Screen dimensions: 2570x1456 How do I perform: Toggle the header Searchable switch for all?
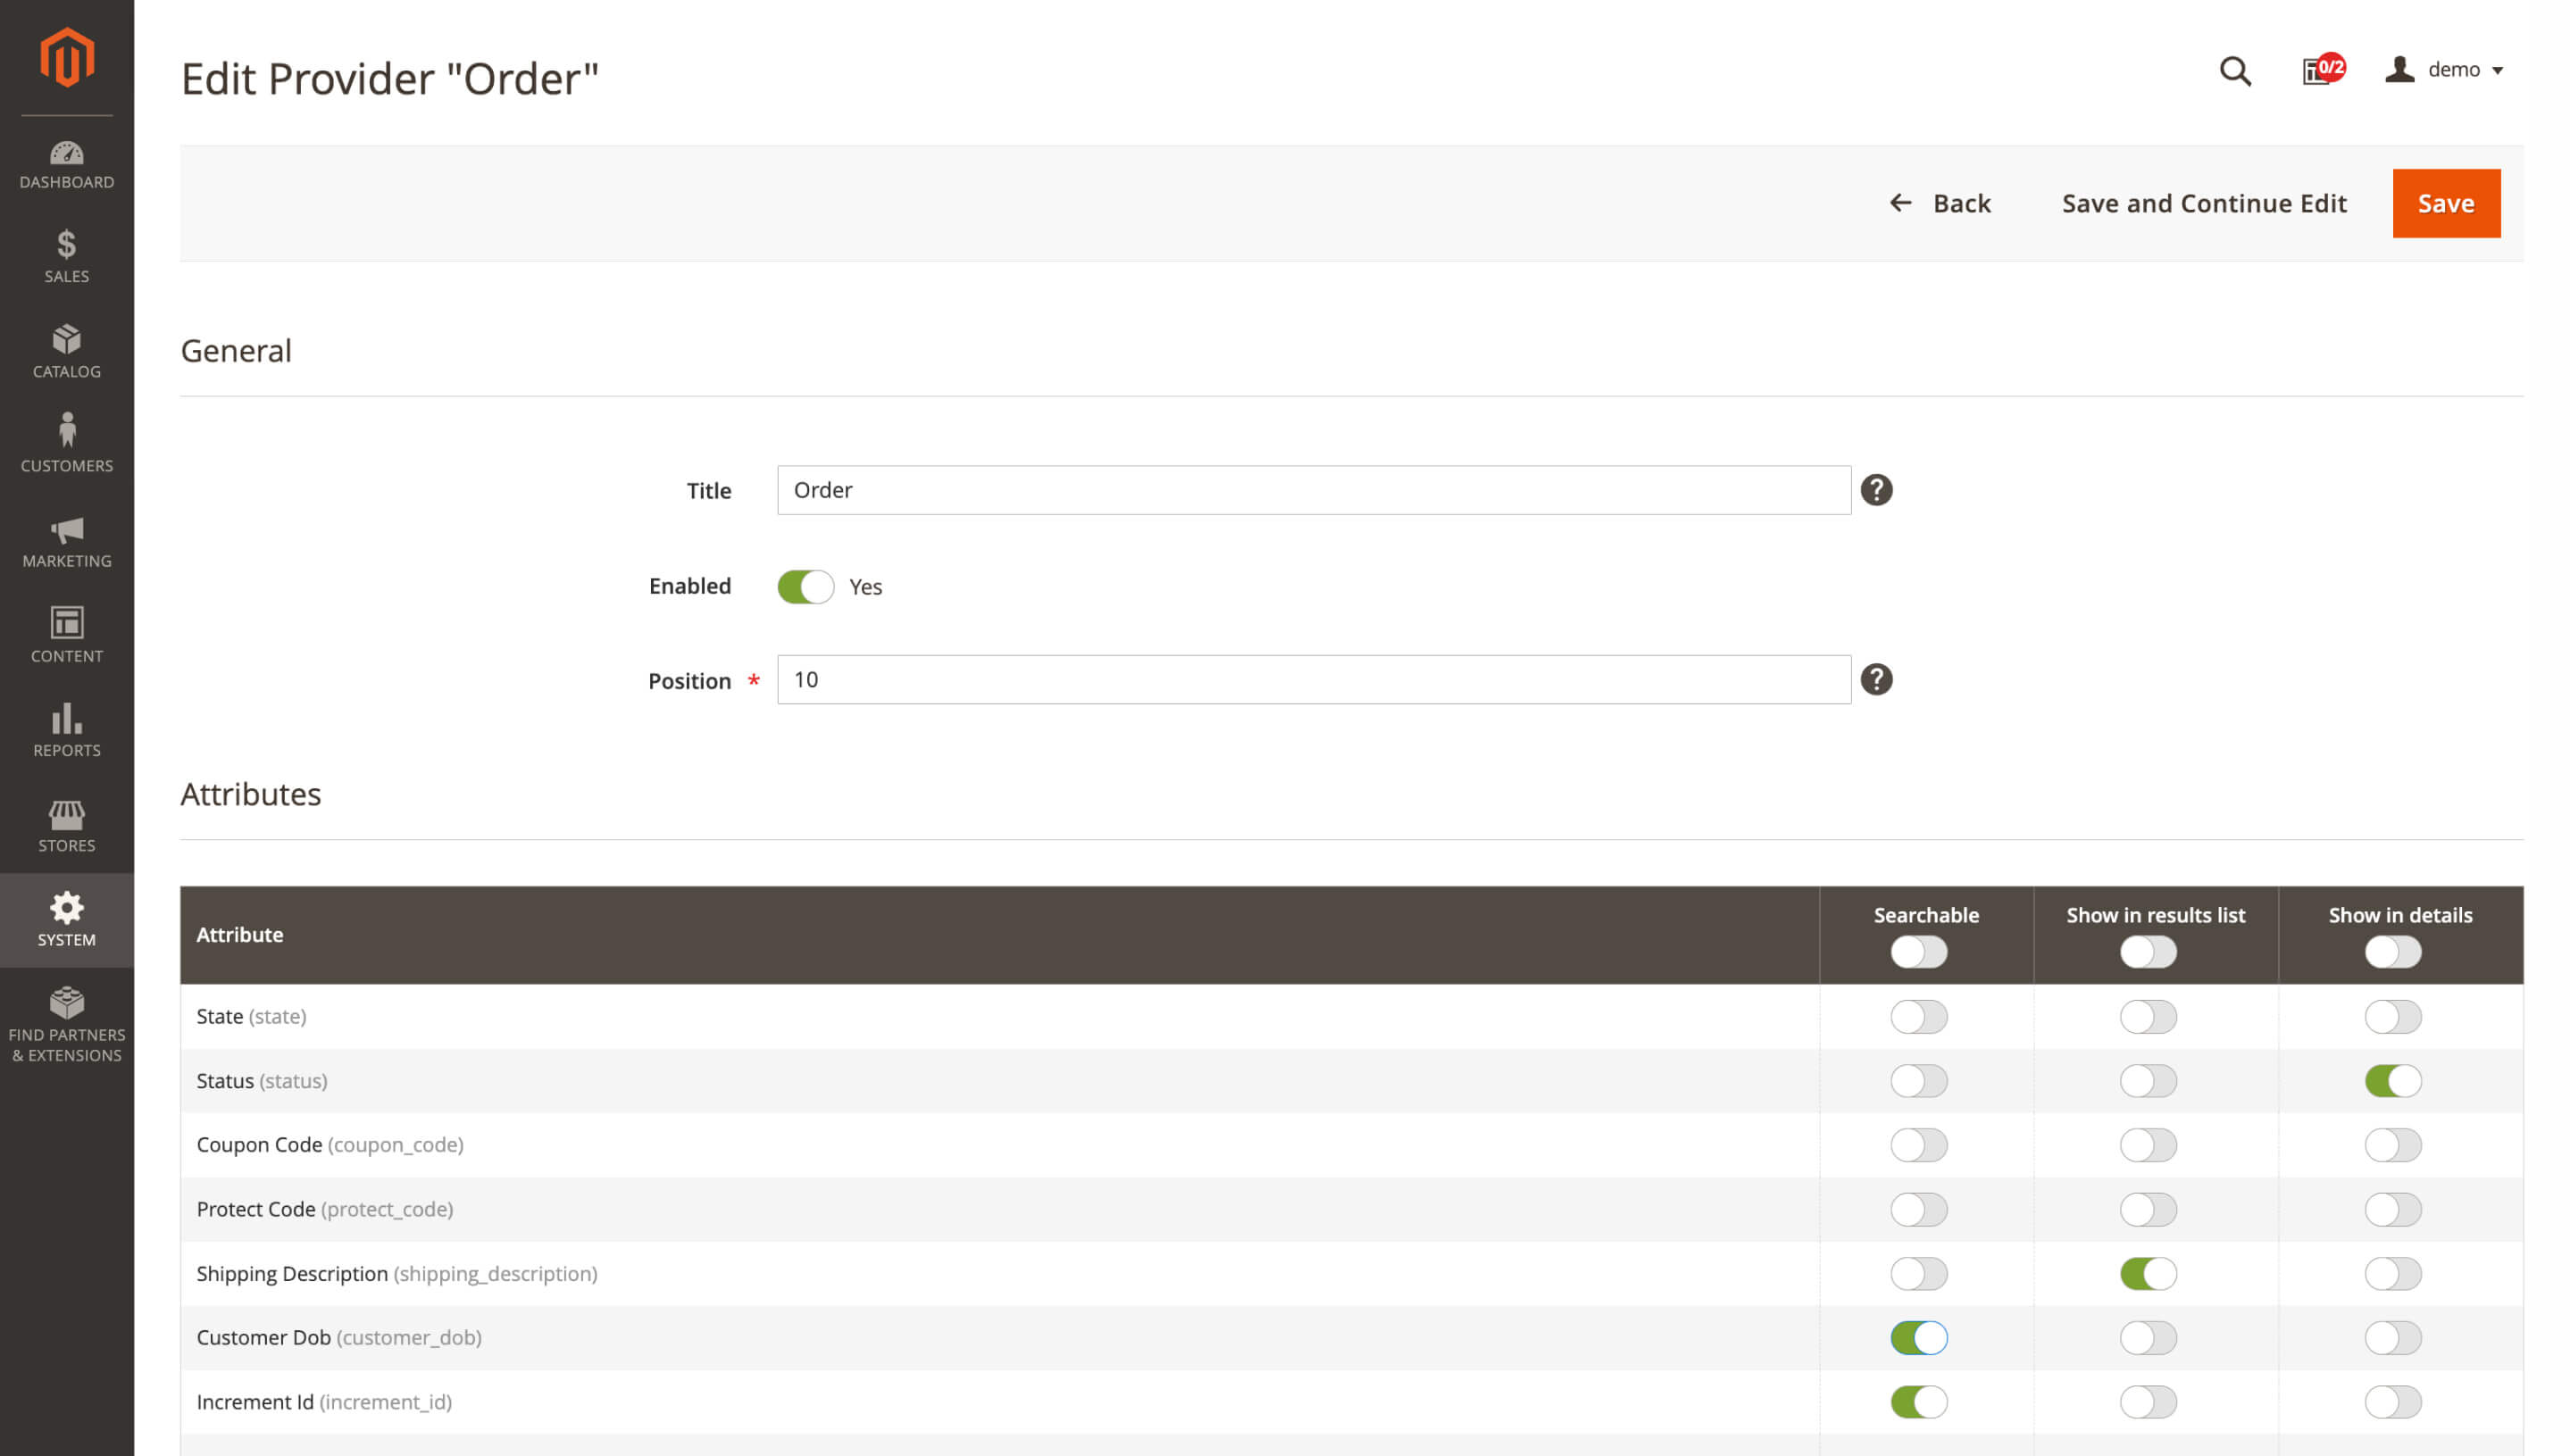tap(1918, 952)
